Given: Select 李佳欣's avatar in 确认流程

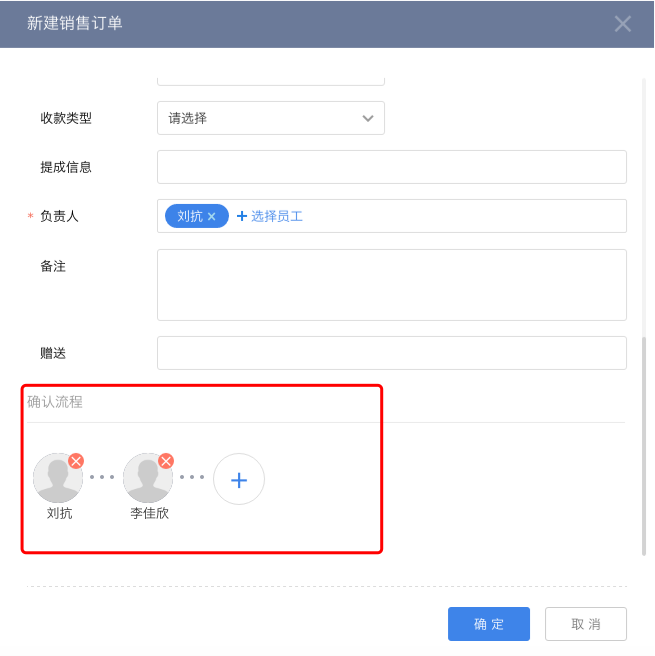Looking at the screenshot, I should 148,478.
